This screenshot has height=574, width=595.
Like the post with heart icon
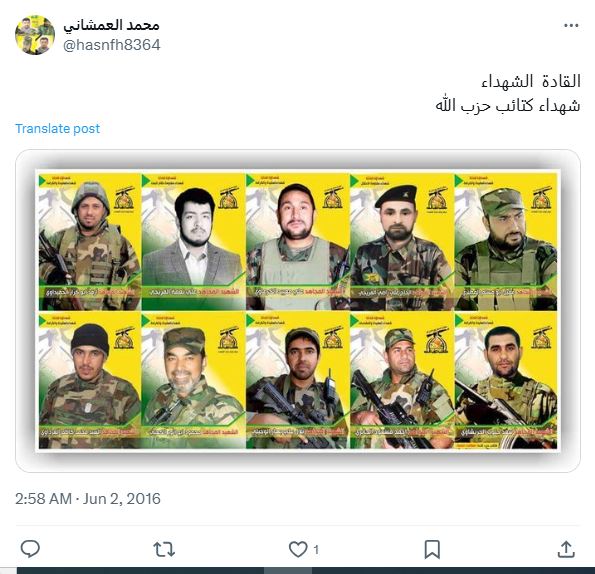coord(298,549)
